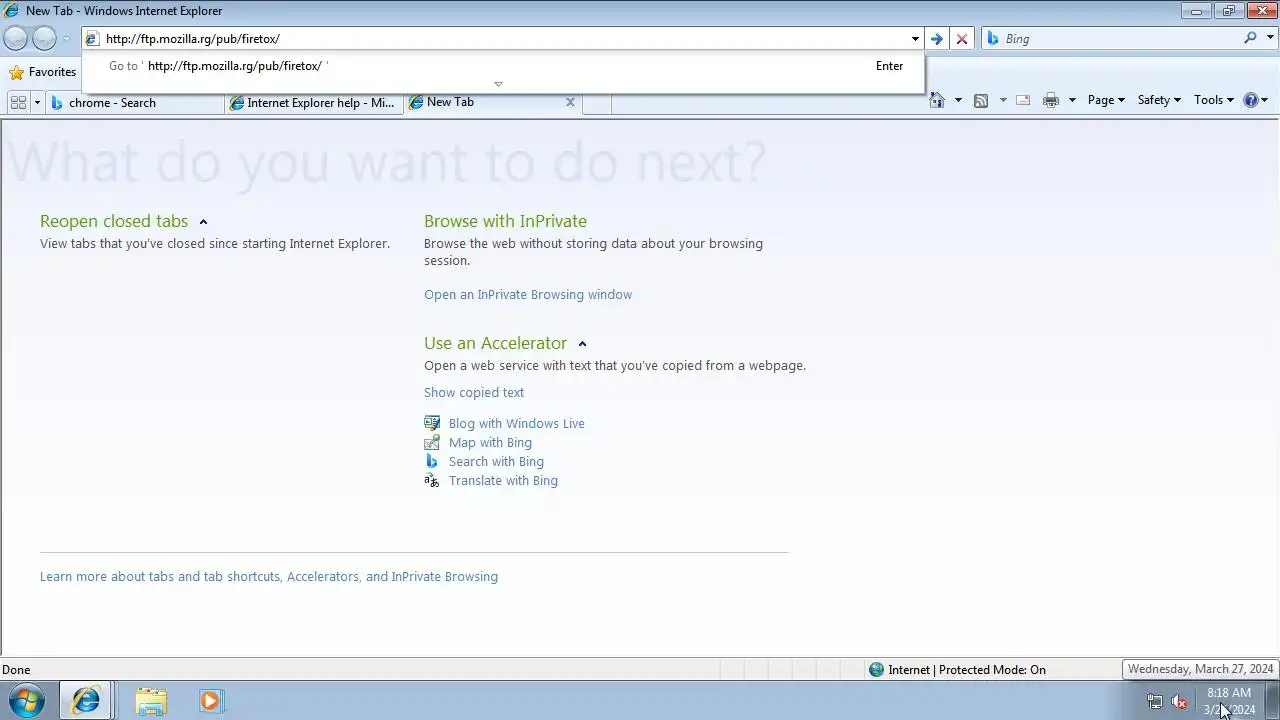1280x720 pixels.
Task: Open the Page menu
Action: click(1106, 100)
